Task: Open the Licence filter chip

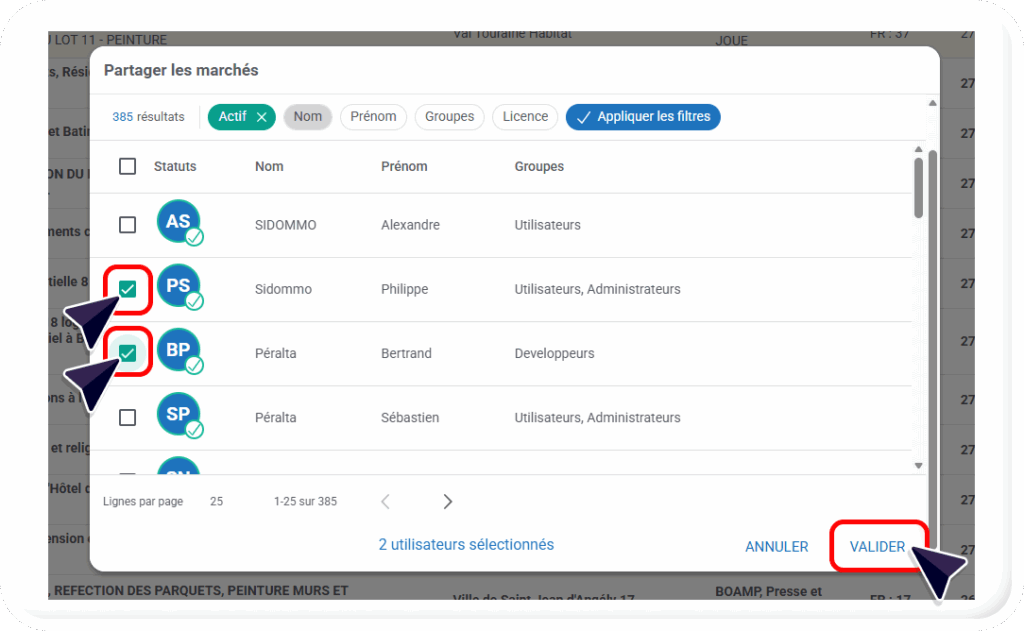Action: [525, 117]
